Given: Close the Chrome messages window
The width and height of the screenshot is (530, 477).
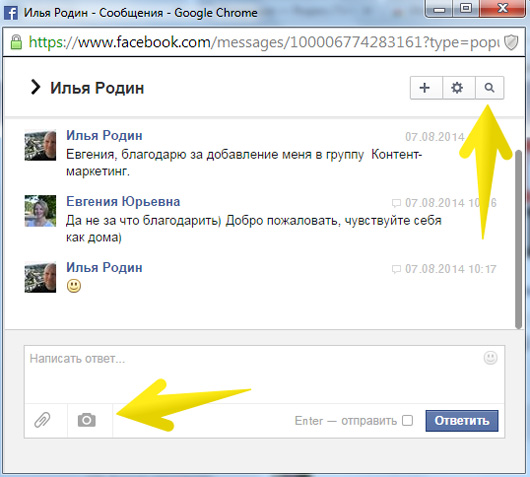Looking at the screenshot, I should click(x=503, y=9).
